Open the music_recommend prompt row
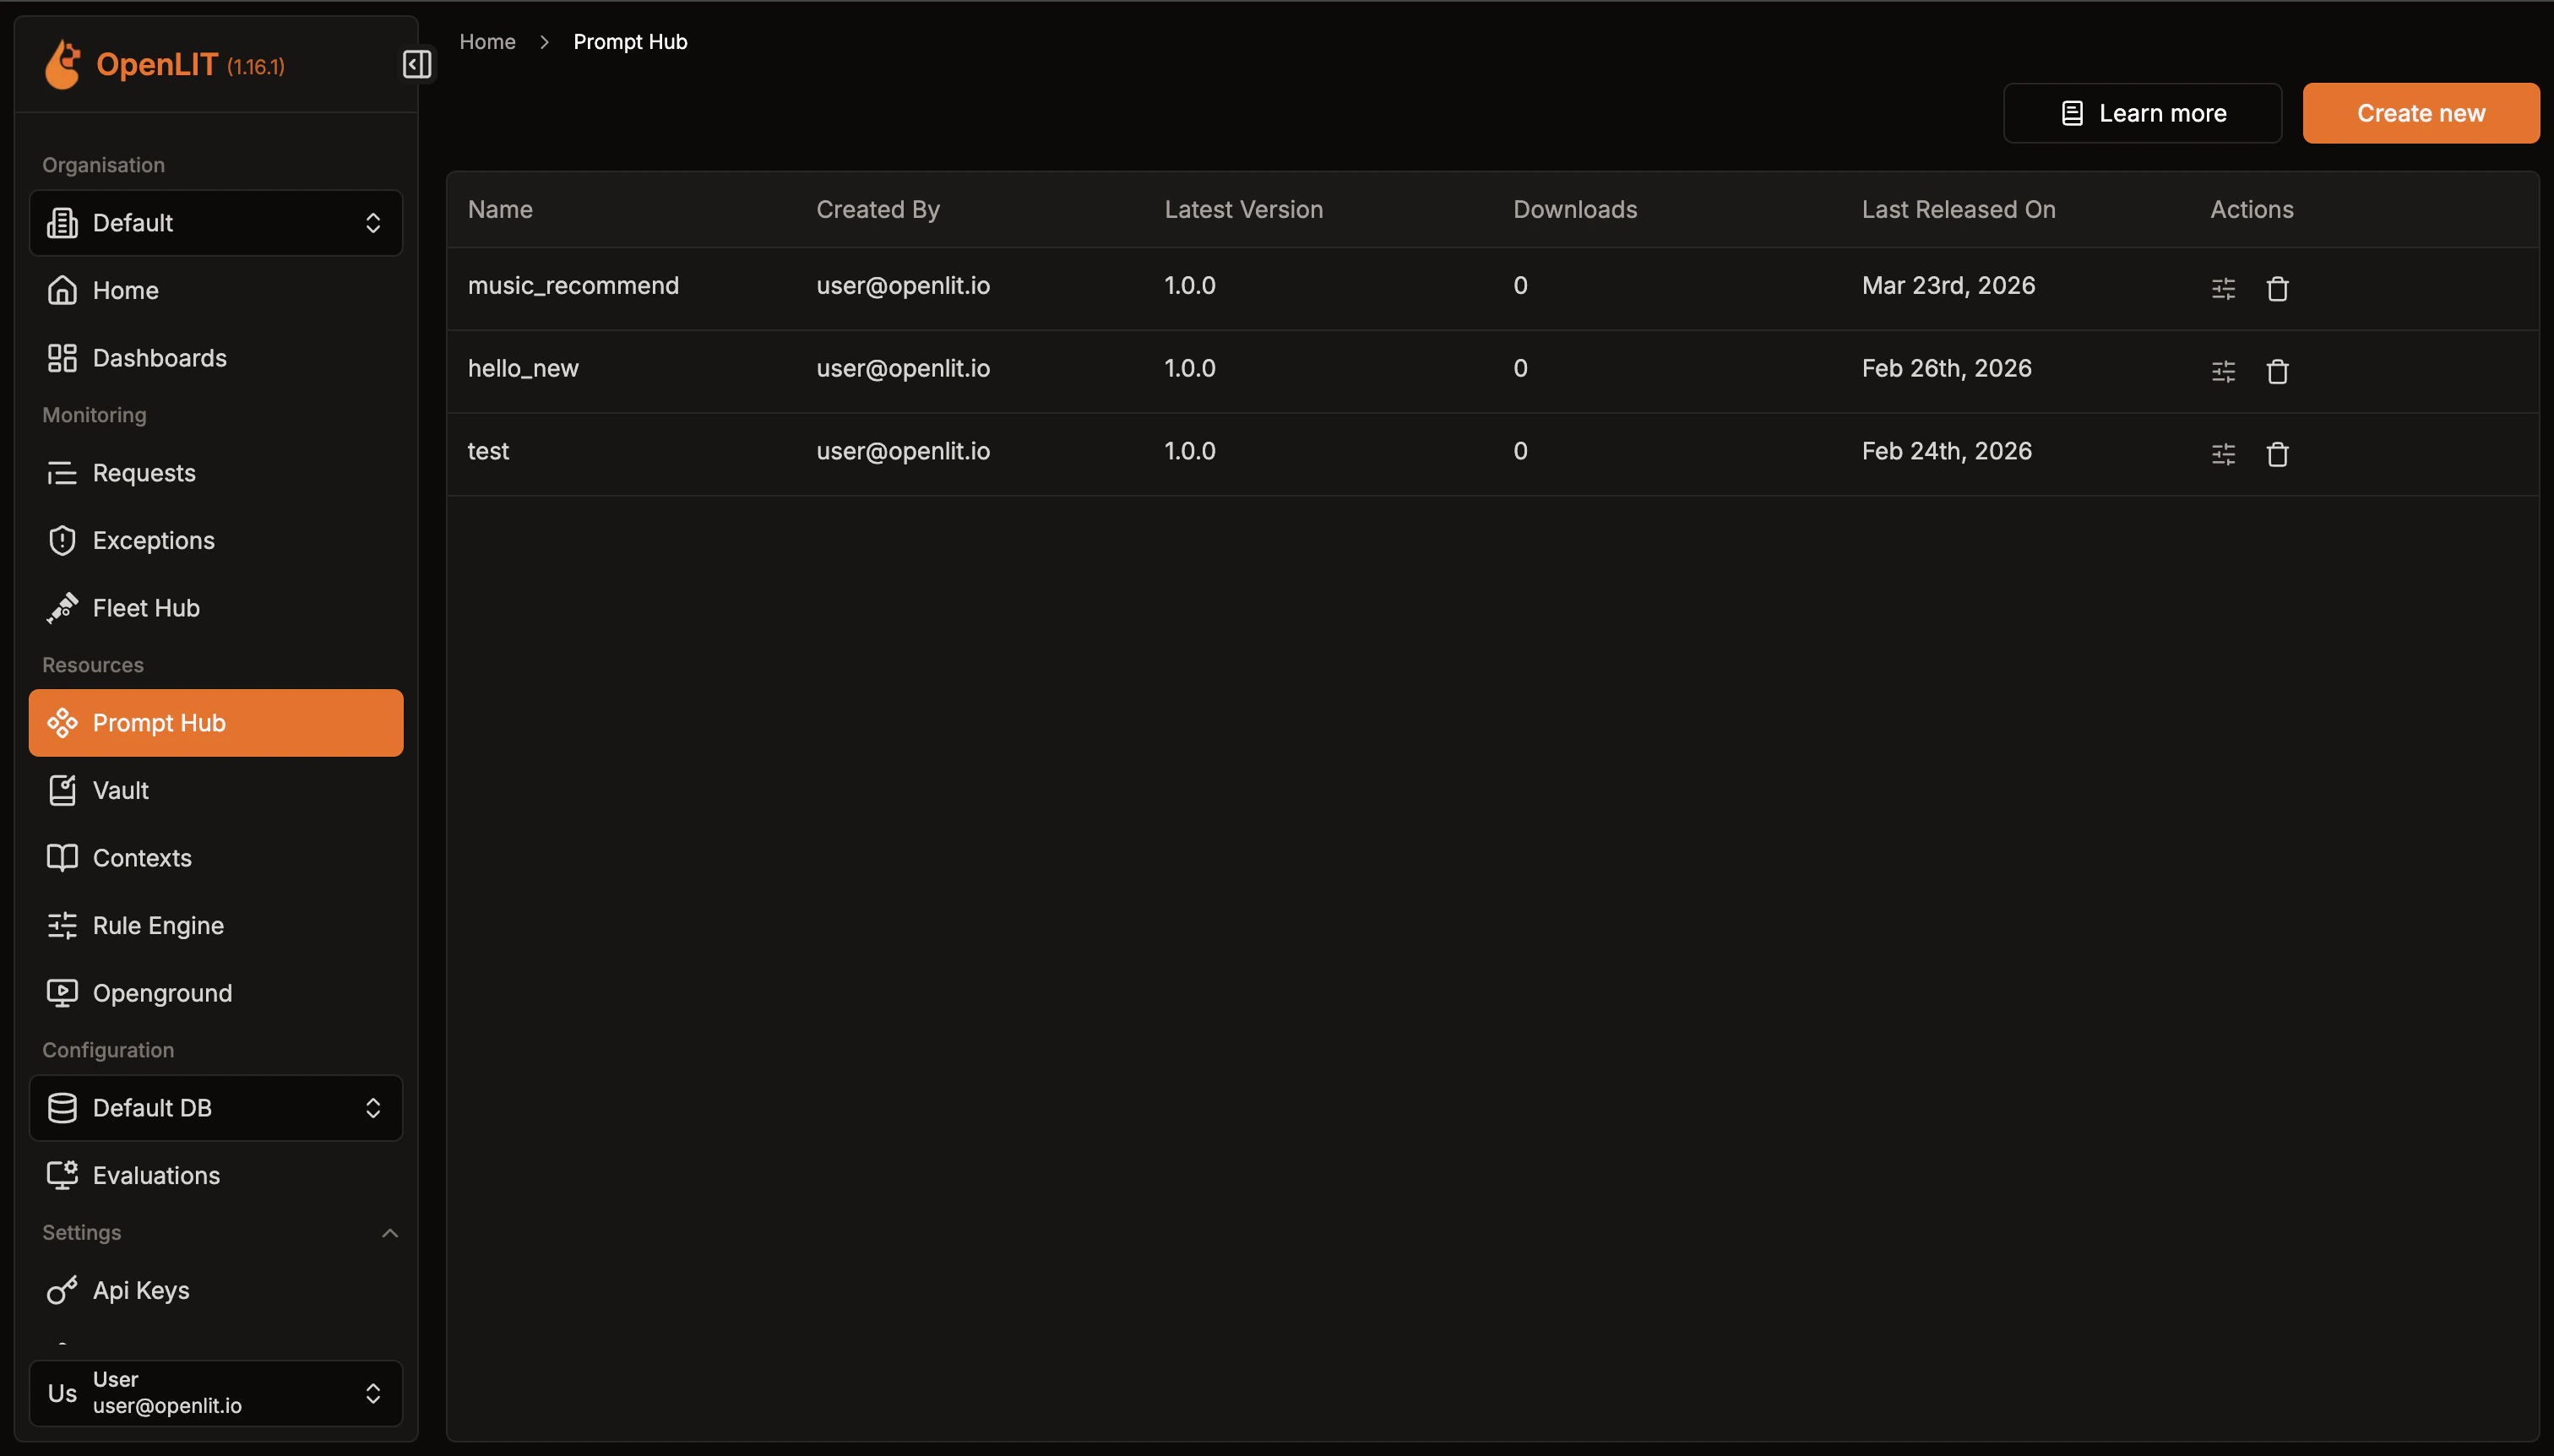2554x1456 pixels. tap(573, 286)
